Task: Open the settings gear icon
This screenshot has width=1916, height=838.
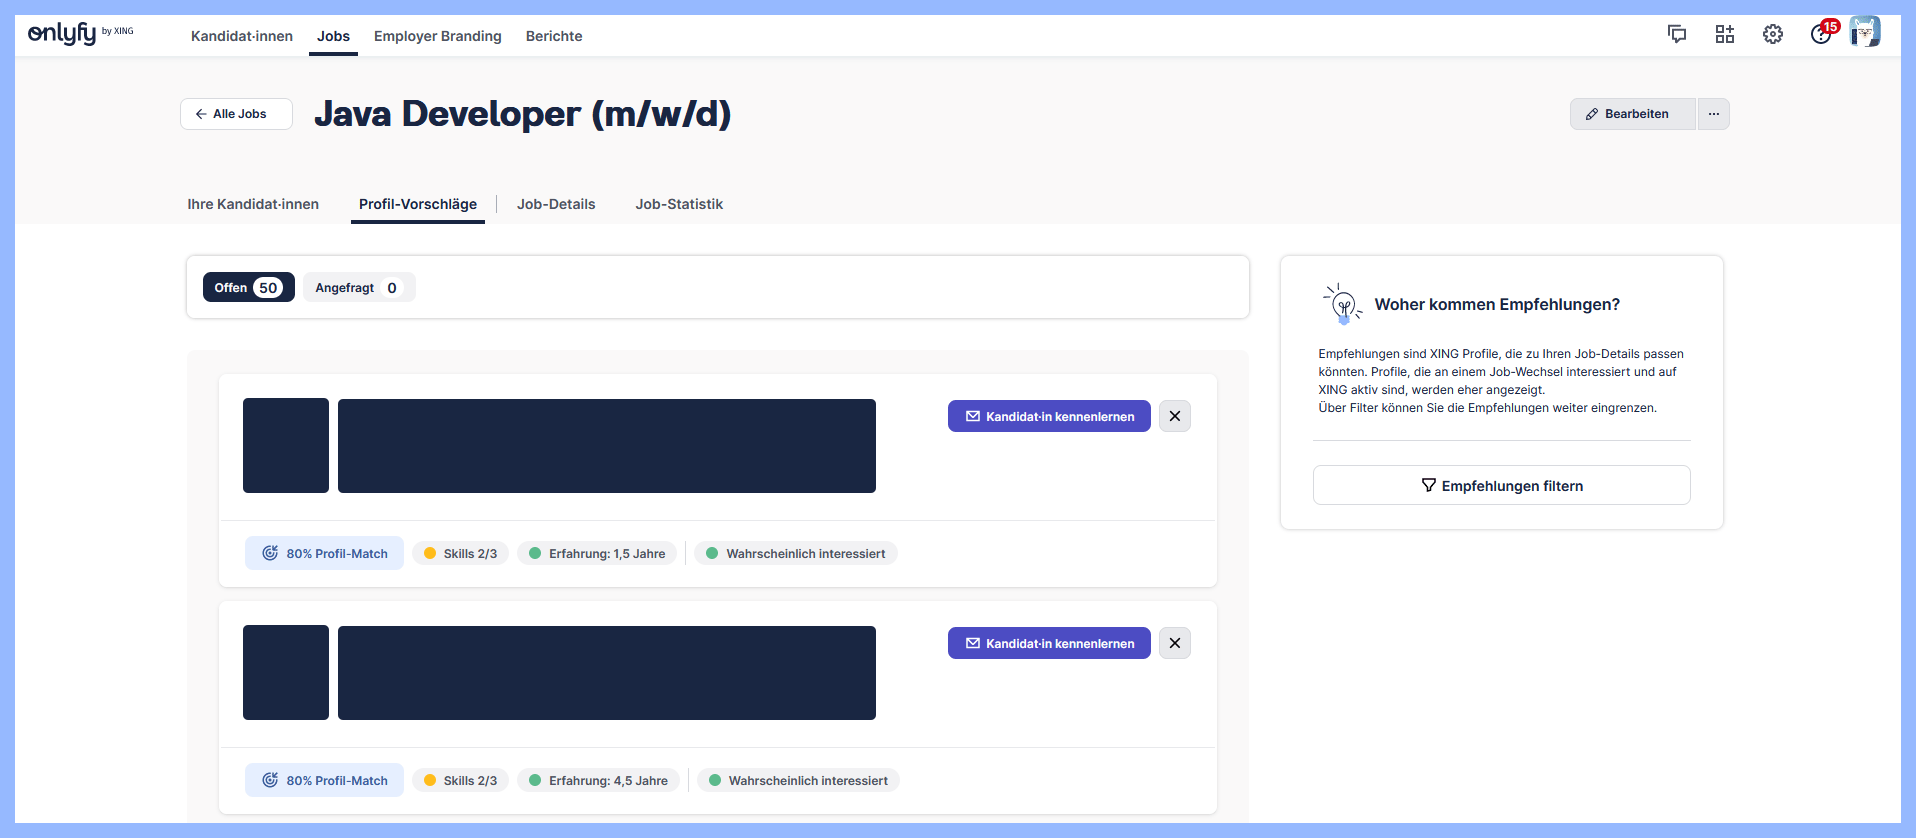Action: 1773,35
